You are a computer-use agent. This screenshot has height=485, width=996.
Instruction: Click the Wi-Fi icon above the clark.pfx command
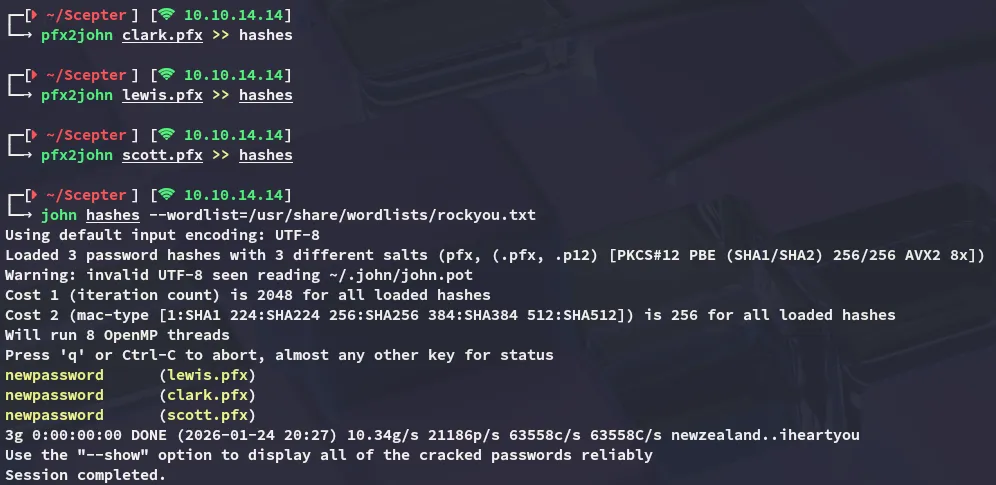click(166, 15)
